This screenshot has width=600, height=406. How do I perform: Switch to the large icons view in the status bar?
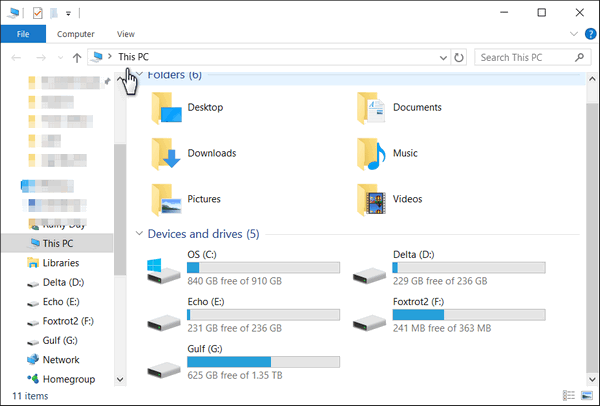pyautogui.click(x=587, y=395)
